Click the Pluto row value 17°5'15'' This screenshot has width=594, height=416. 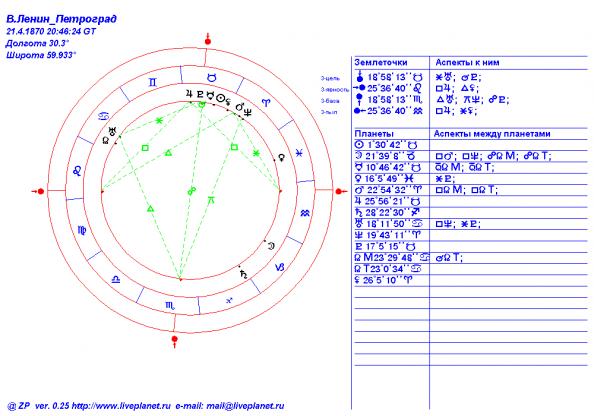(386, 246)
